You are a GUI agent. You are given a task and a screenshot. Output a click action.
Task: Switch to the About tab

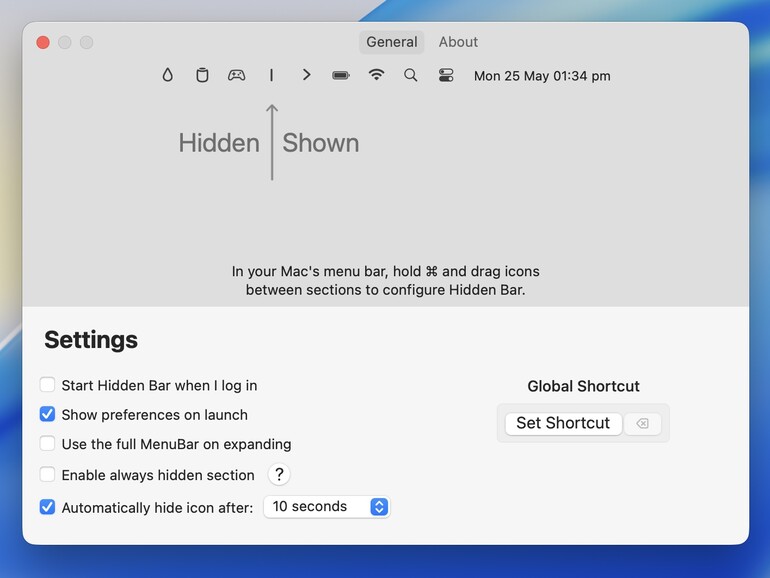coord(458,42)
